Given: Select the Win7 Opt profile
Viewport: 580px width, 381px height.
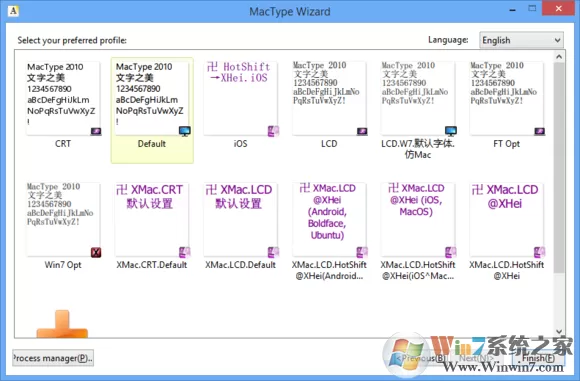Looking at the screenshot, I should (x=63, y=219).
